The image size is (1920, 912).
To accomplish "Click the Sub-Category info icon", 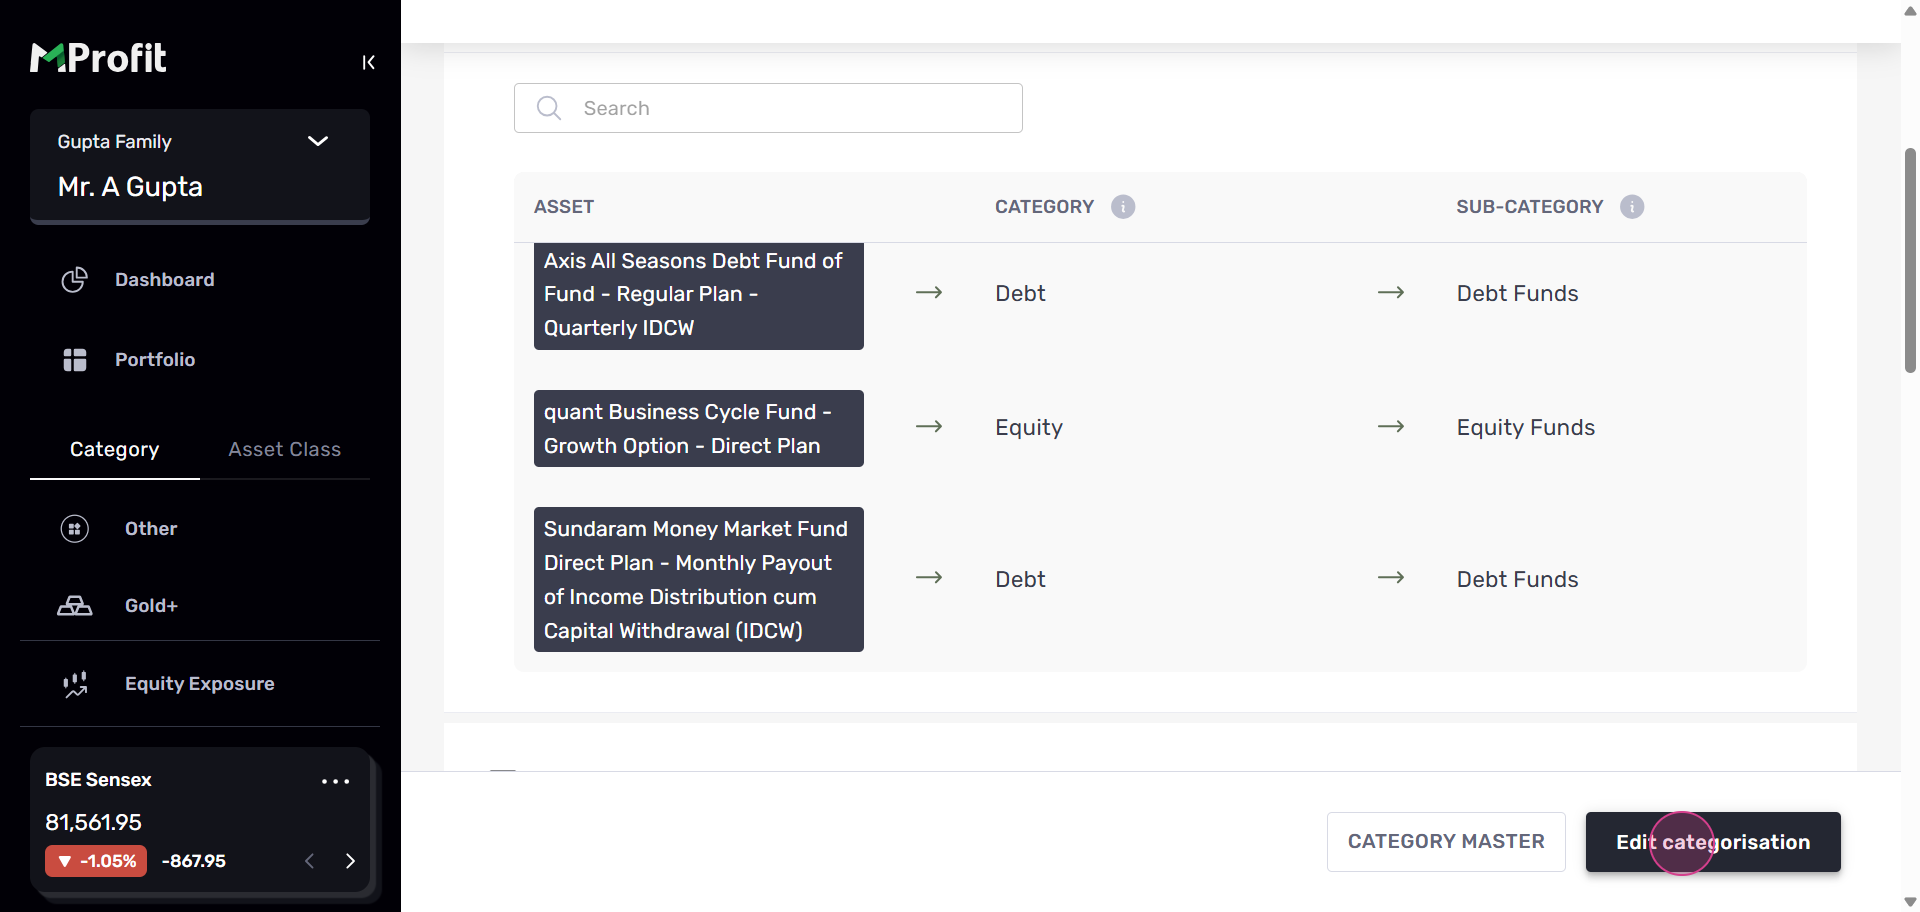I will pyautogui.click(x=1632, y=207).
